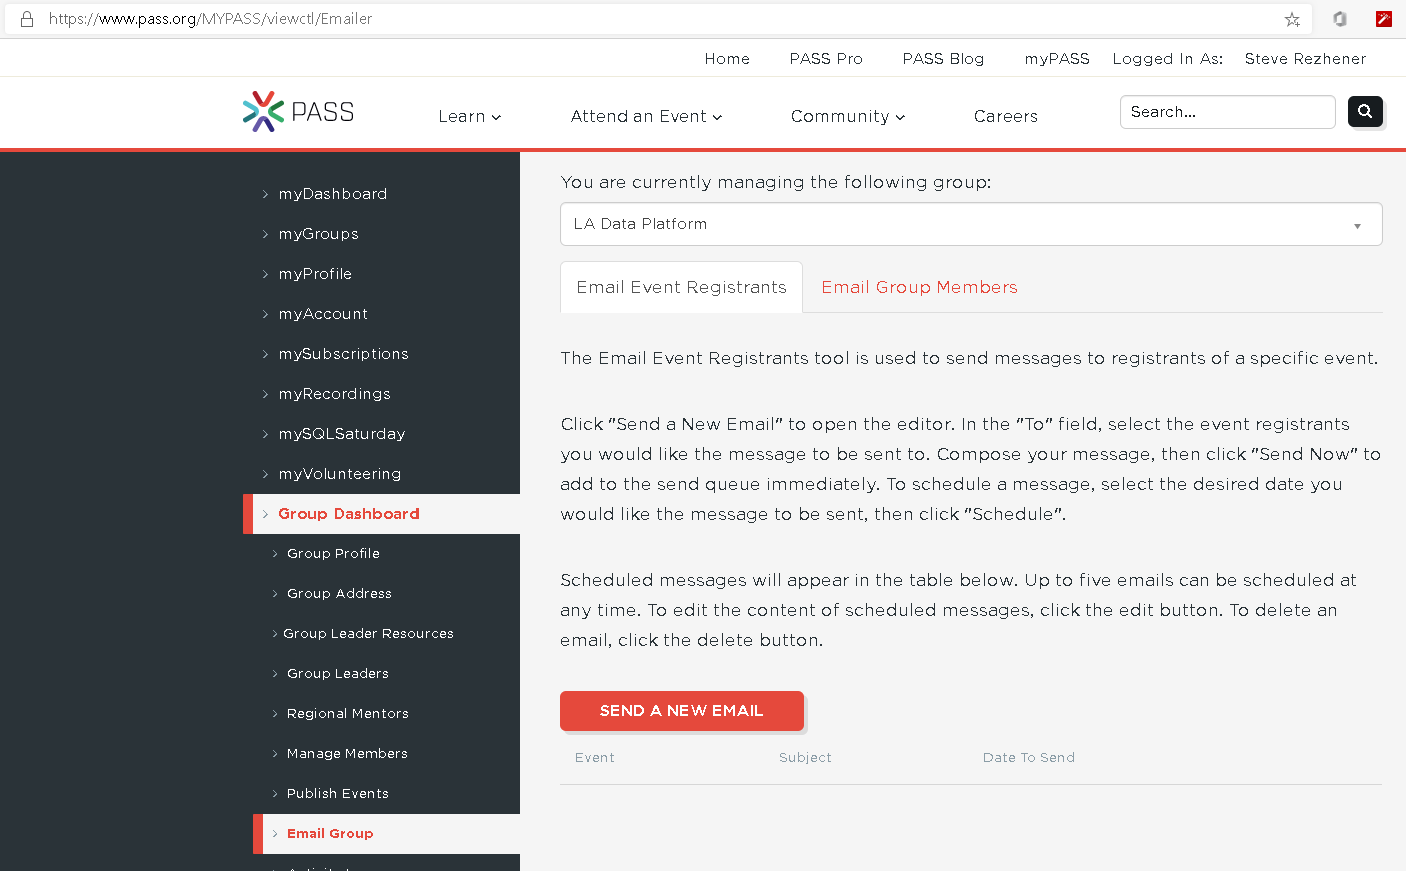This screenshot has width=1406, height=871.
Task: Click the red extension icon in the browser toolbar
Action: click(1383, 18)
